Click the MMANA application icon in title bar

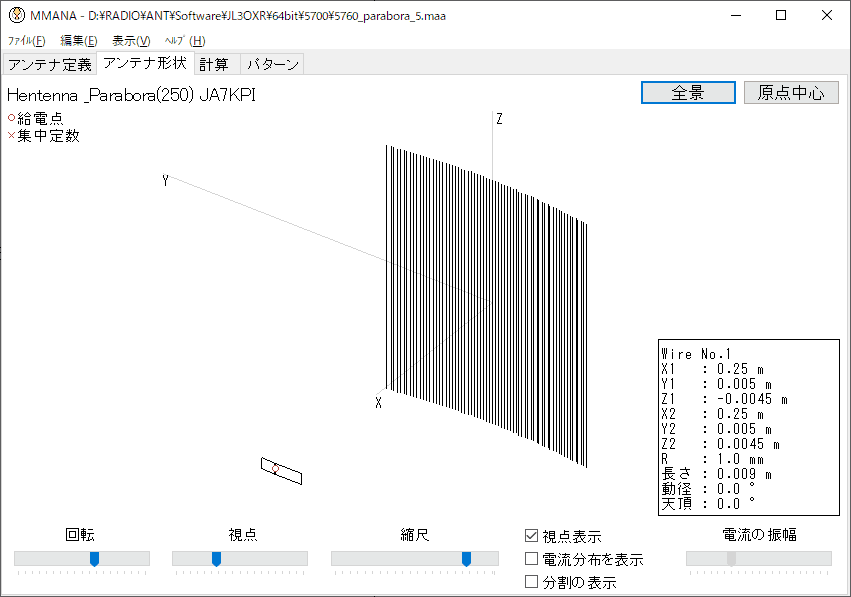pos(15,15)
